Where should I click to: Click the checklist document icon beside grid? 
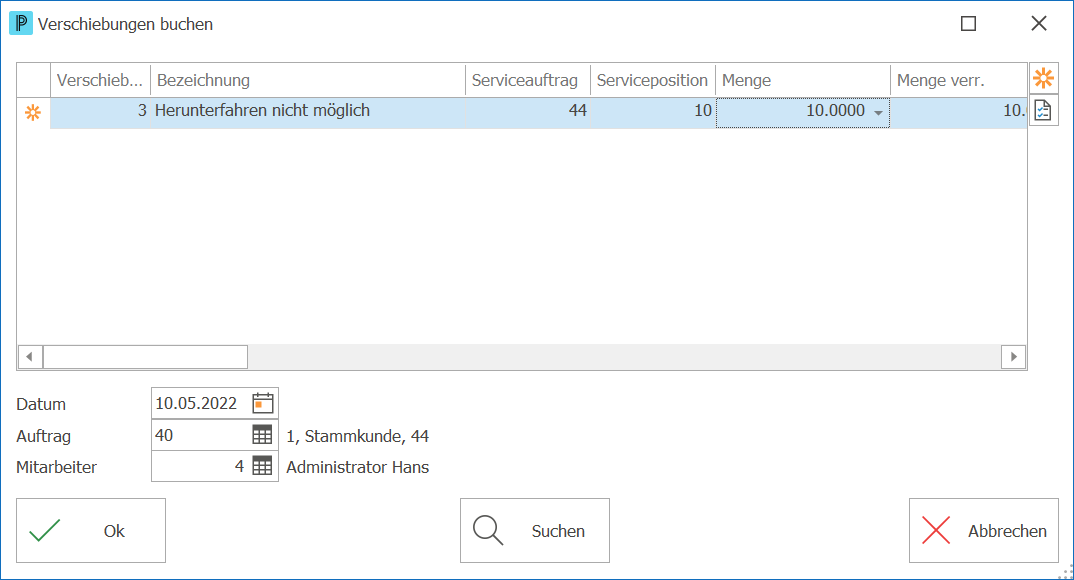pos(1043,110)
